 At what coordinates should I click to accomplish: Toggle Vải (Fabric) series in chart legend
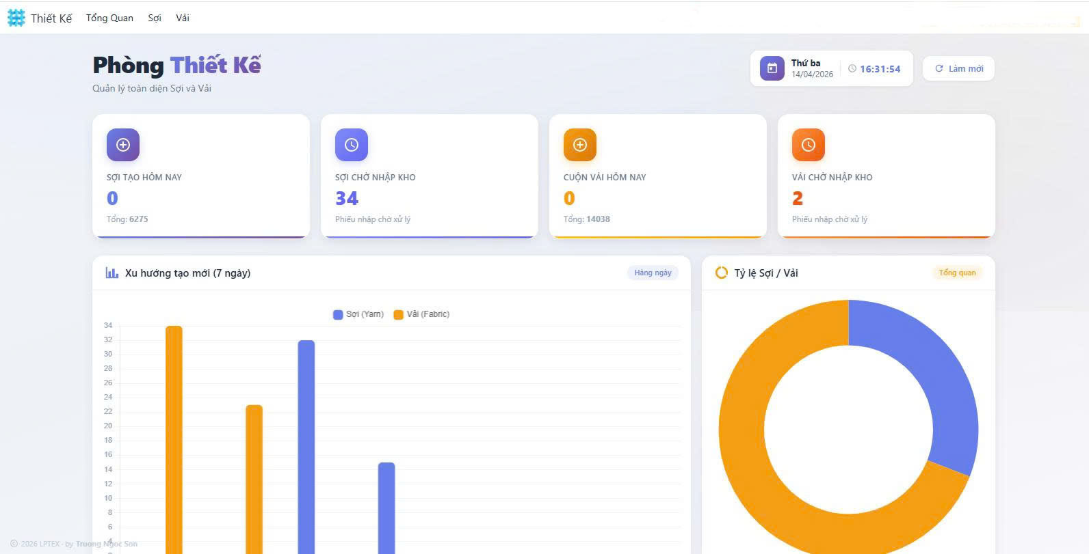coord(421,314)
